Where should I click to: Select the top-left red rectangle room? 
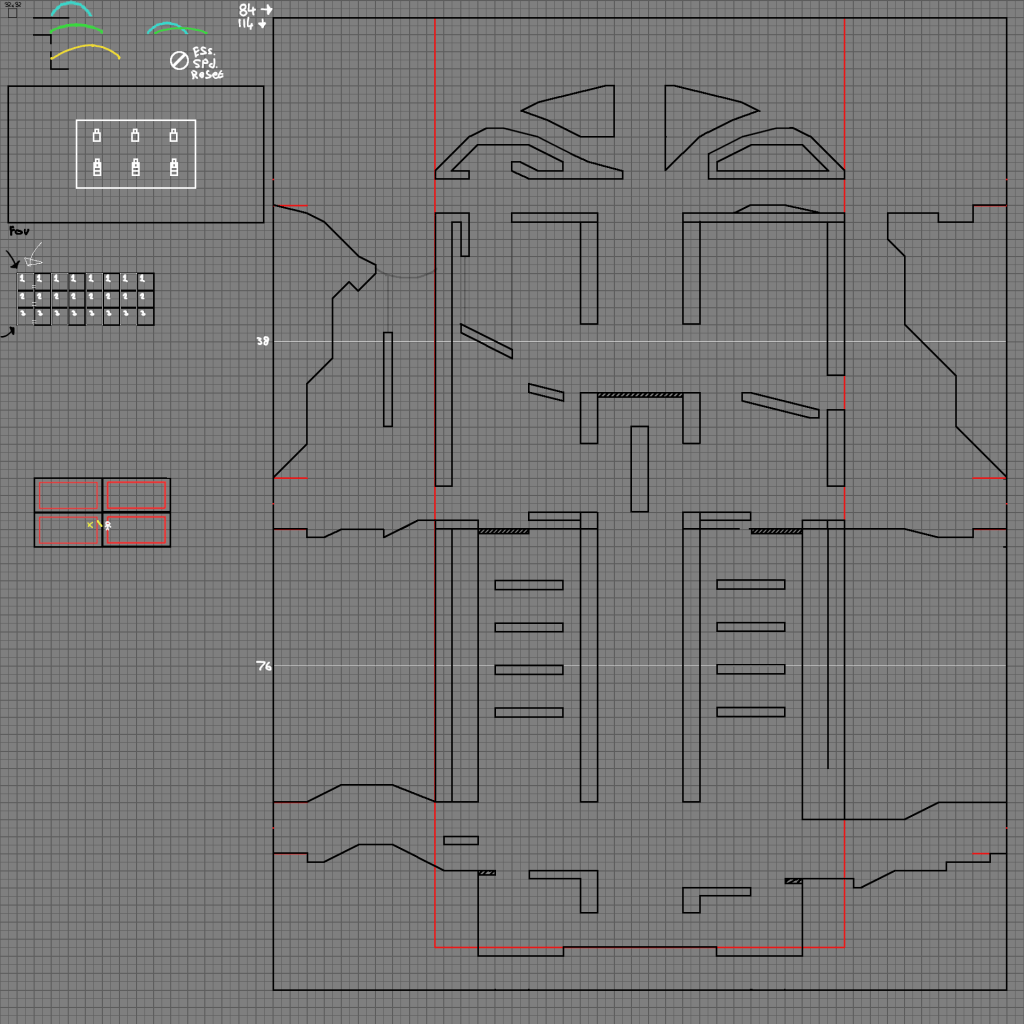(x=69, y=495)
